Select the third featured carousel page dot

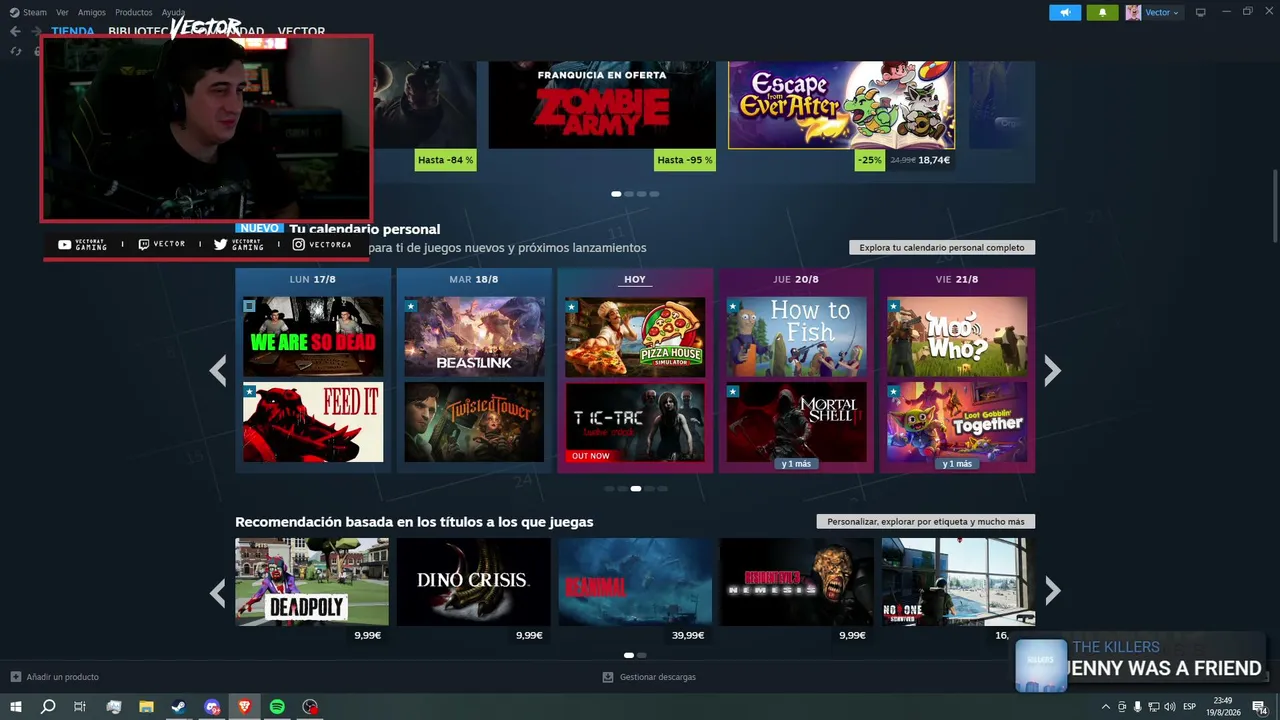[642, 194]
